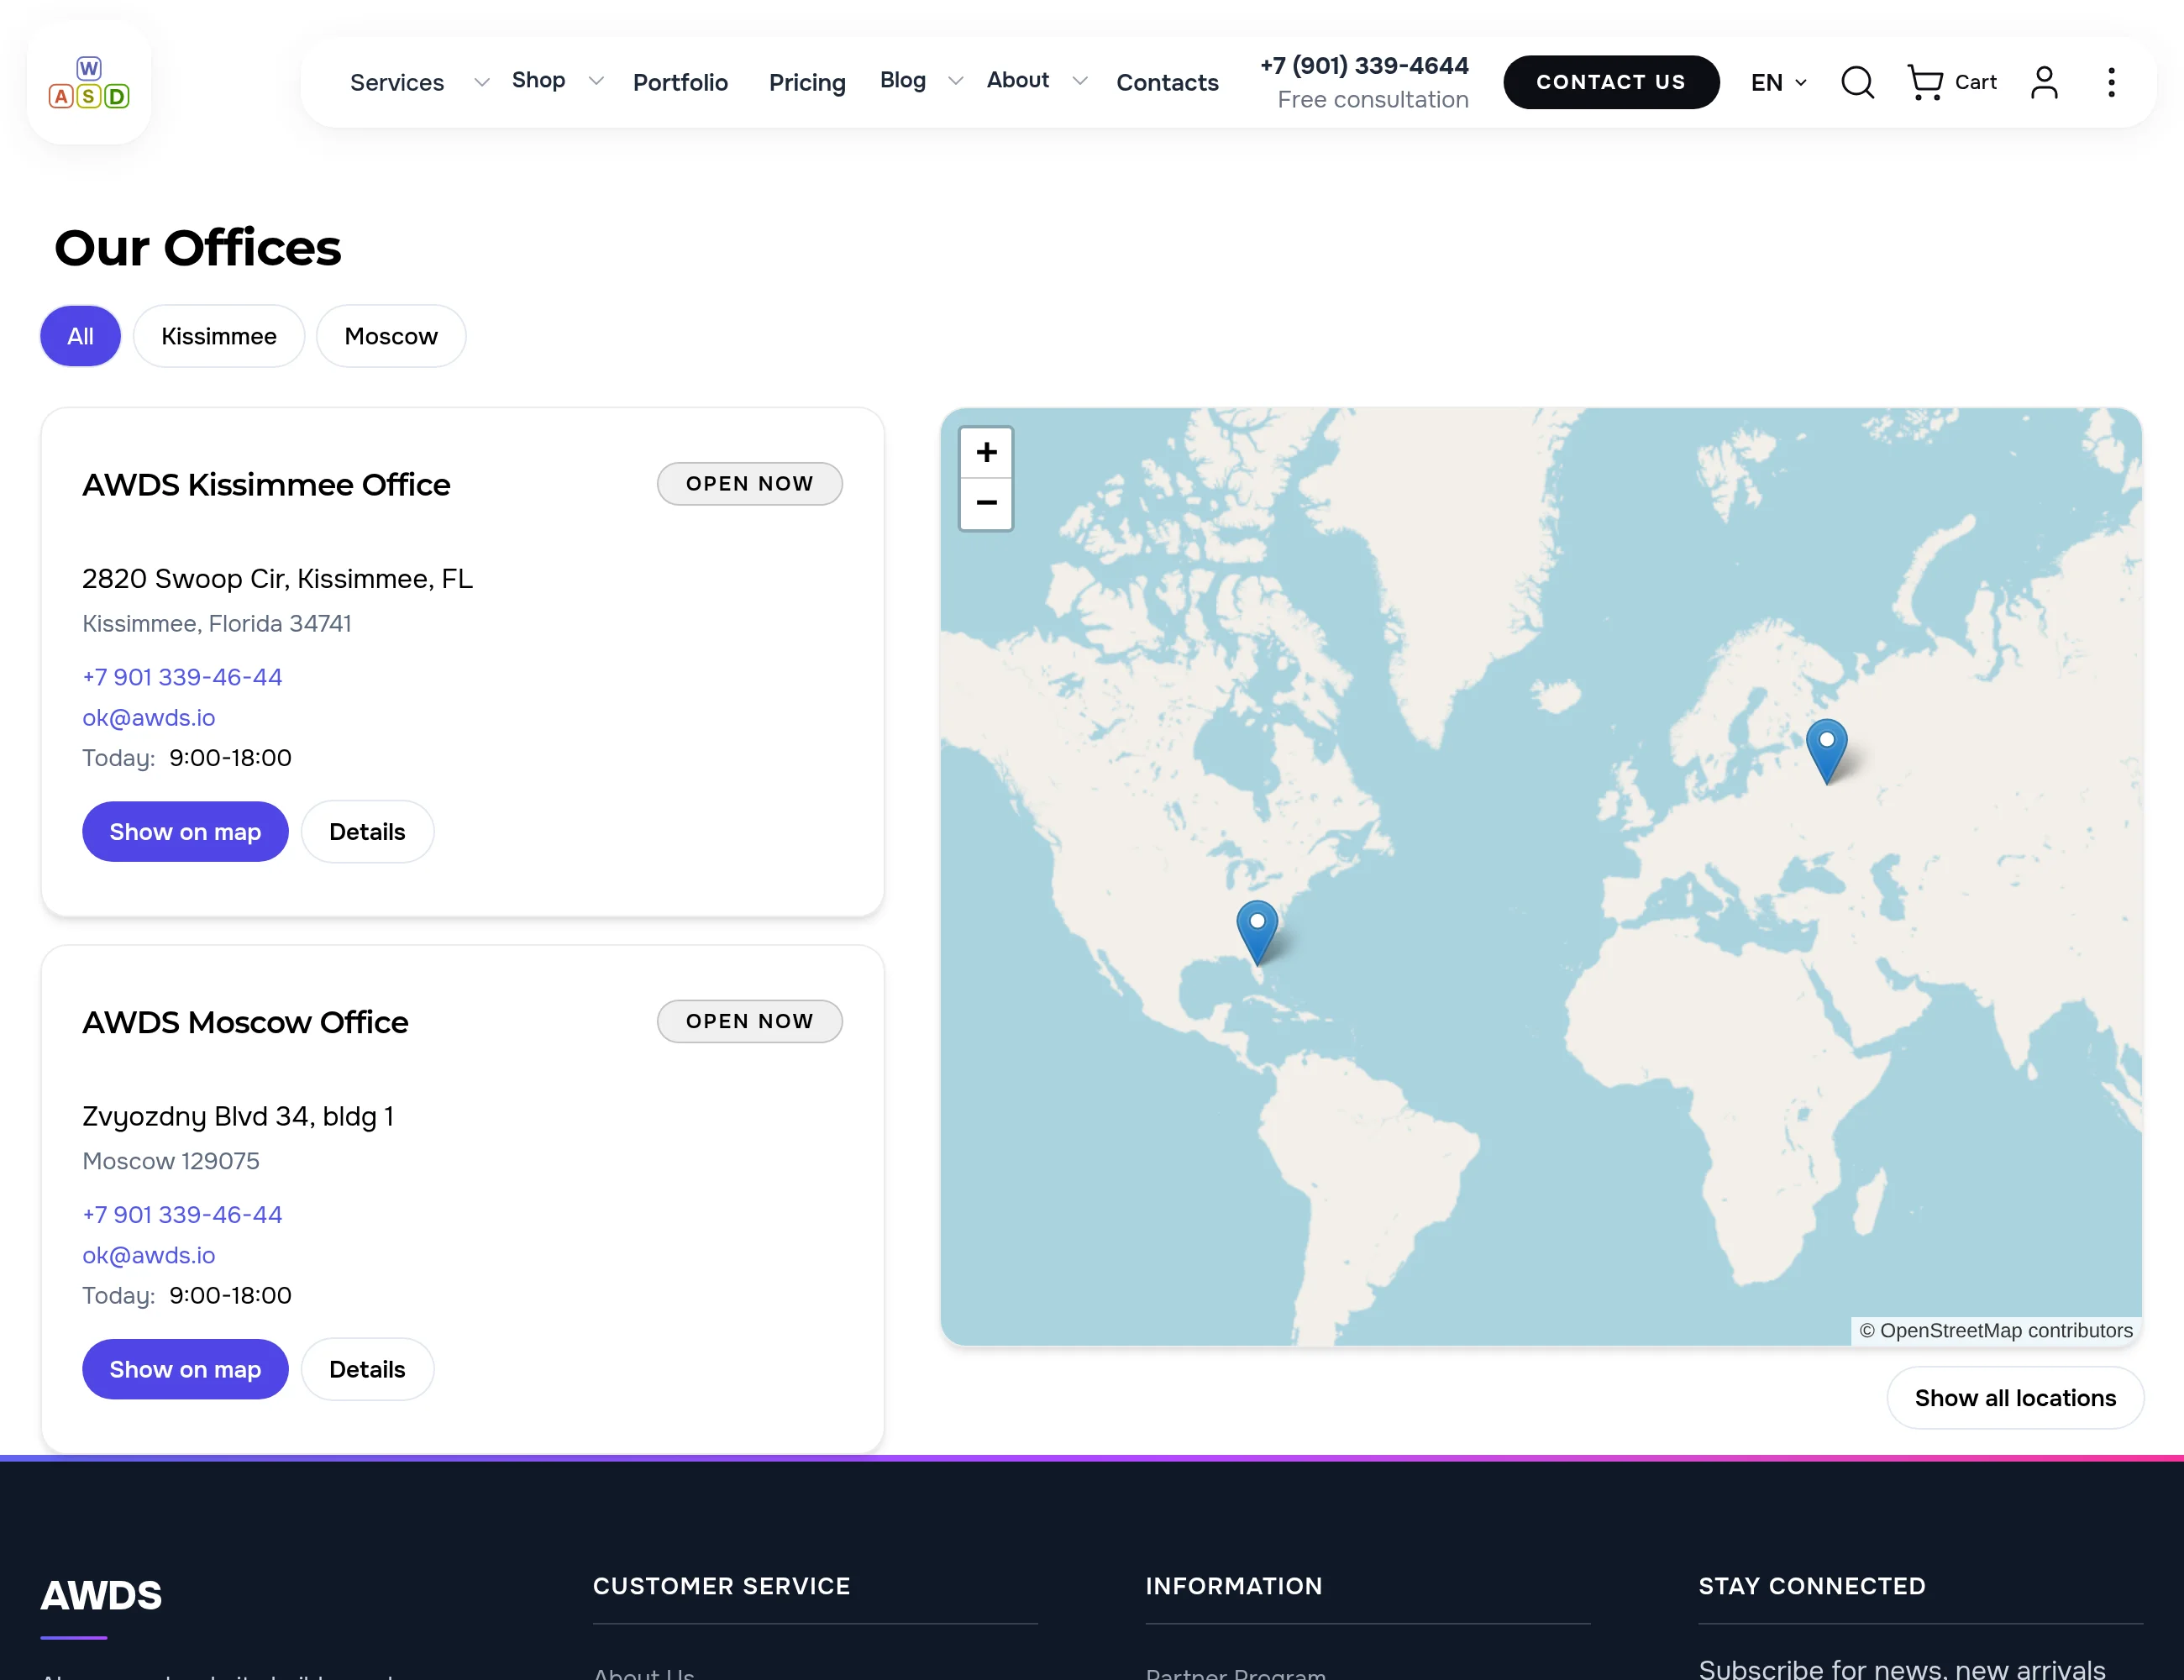Open the About menu item
The width and height of the screenshot is (2184, 1680).
[1018, 80]
